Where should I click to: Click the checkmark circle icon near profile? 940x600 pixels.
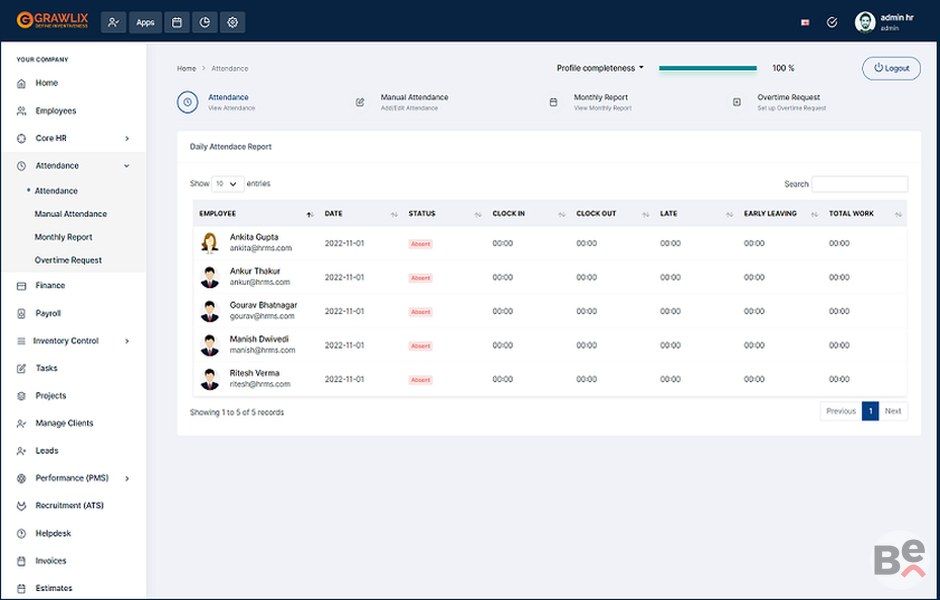tap(831, 23)
